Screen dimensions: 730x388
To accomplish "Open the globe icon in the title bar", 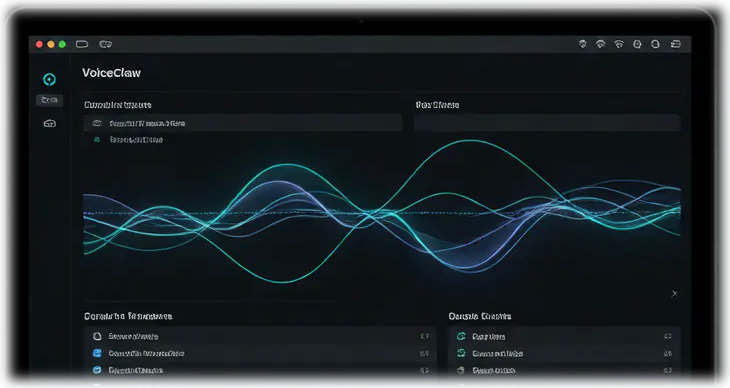I will point(582,44).
